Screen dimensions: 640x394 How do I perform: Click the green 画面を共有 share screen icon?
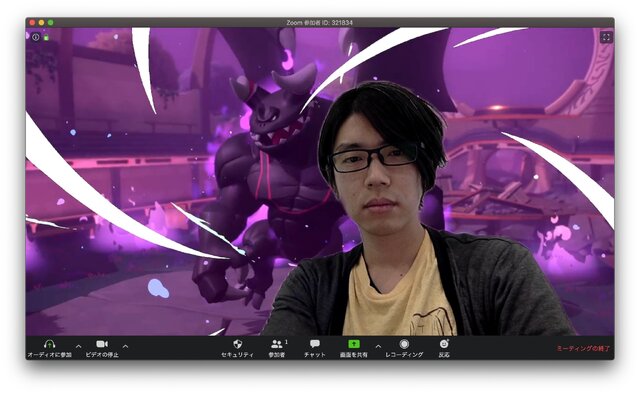point(354,344)
